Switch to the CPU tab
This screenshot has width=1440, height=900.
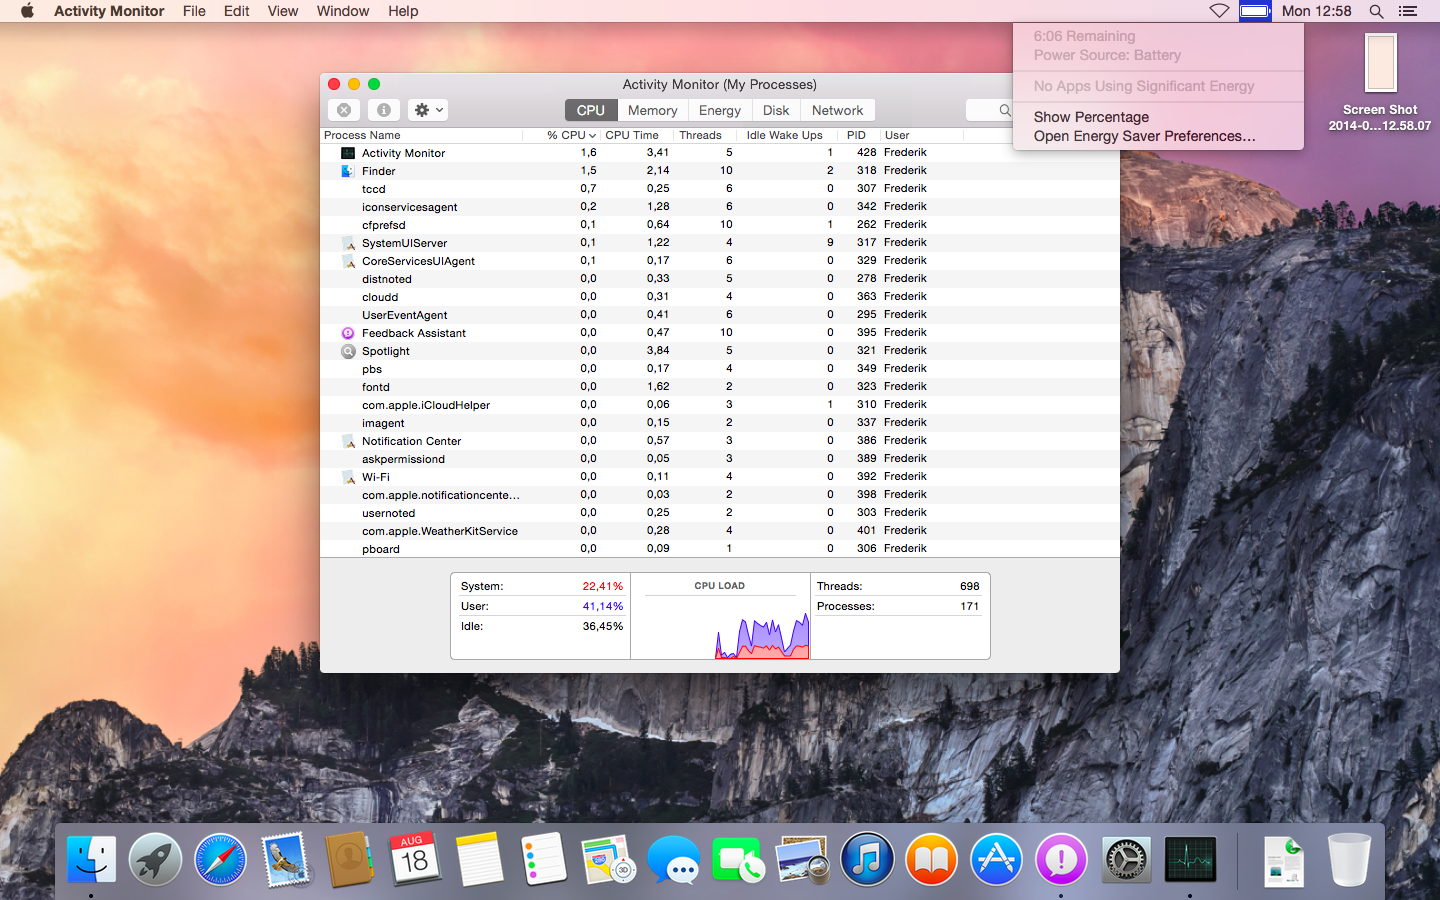pos(590,110)
